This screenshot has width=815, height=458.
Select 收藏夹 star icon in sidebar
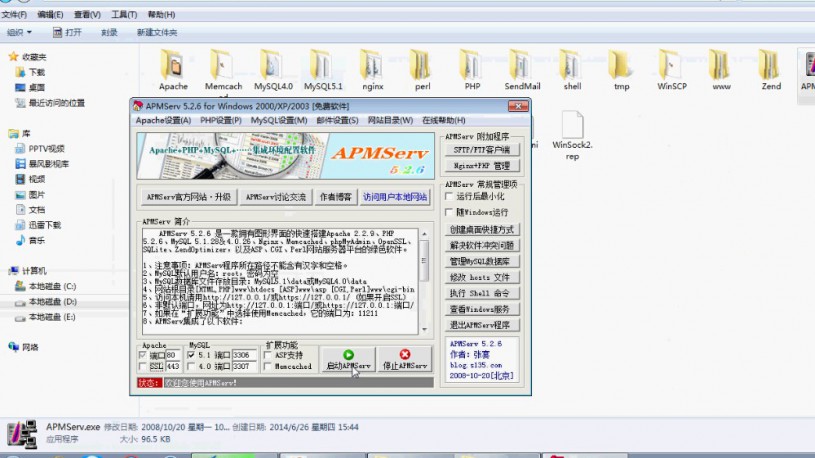click(13, 56)
